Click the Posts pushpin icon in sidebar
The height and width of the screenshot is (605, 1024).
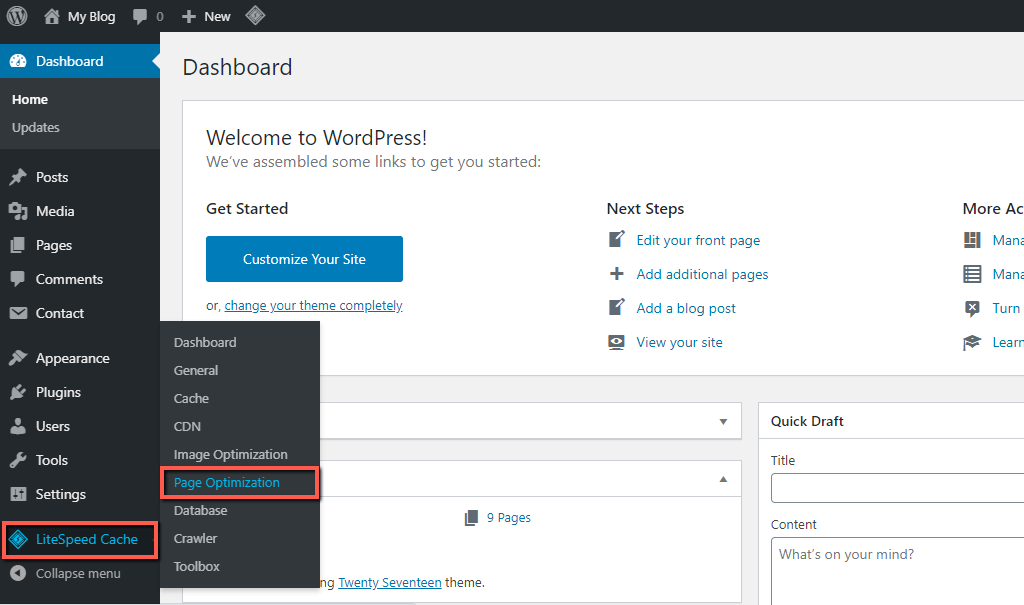pyautogui.click(x=18, y=177)
